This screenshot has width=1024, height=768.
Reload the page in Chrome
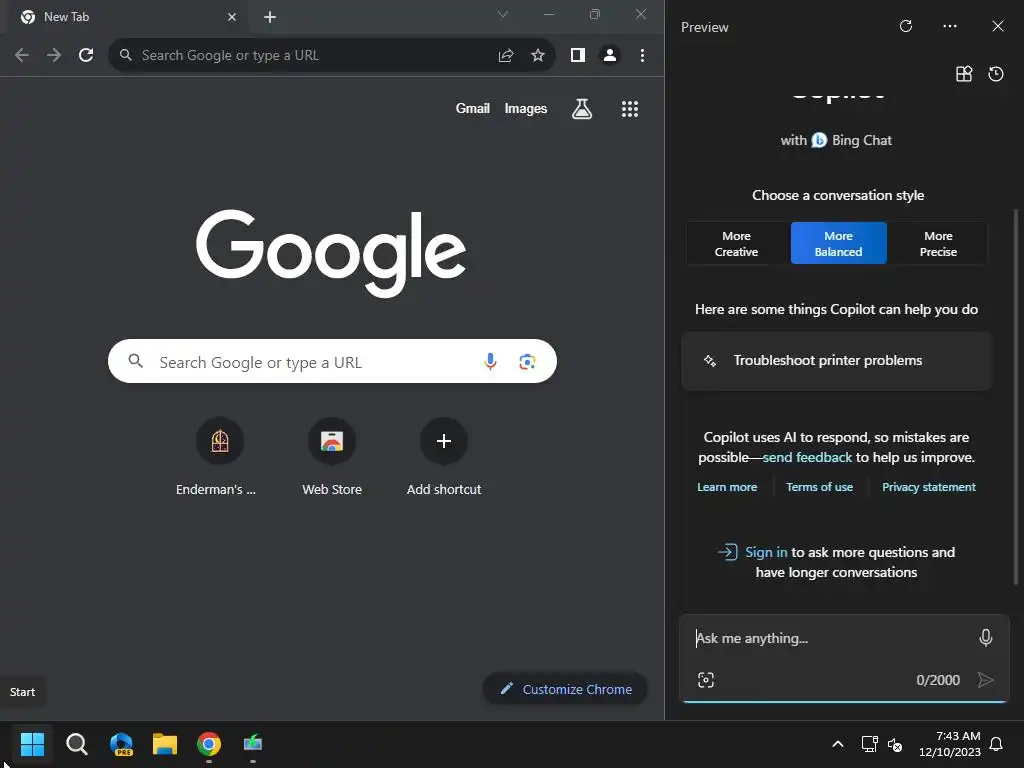click(x=86, y=56)
